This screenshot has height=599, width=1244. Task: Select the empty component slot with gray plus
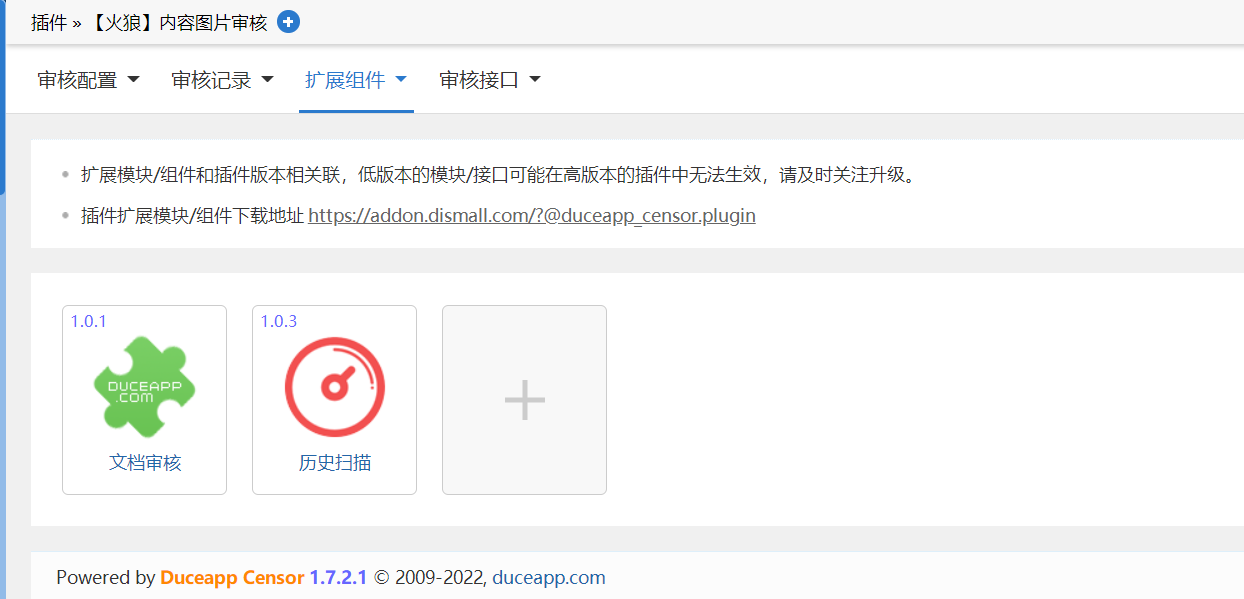point(524,399)
